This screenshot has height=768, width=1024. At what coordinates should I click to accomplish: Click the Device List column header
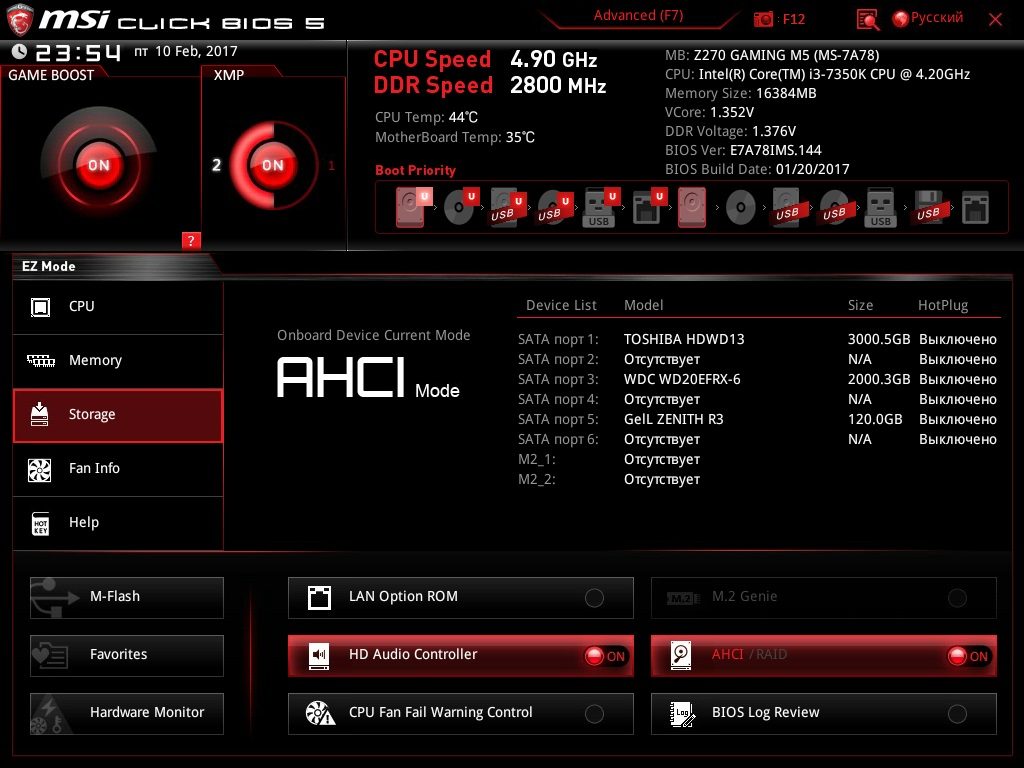point(561,305)
